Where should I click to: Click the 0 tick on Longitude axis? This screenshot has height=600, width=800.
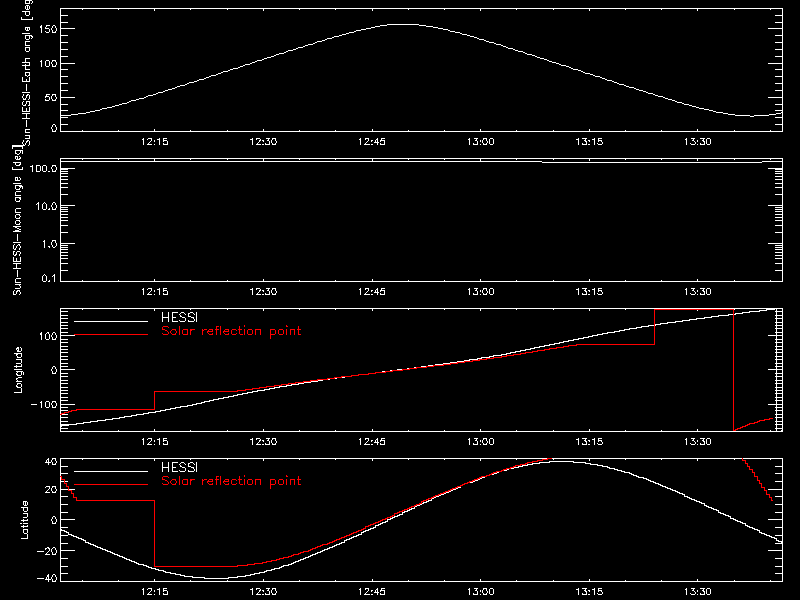(x=55, y=370)
